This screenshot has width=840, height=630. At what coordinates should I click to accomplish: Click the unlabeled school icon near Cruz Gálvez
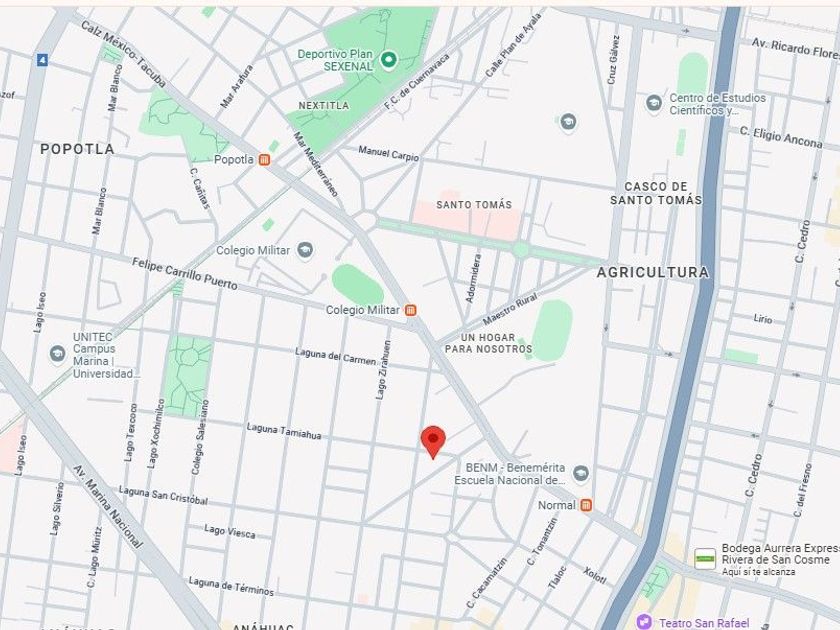[x=568, y=122]
